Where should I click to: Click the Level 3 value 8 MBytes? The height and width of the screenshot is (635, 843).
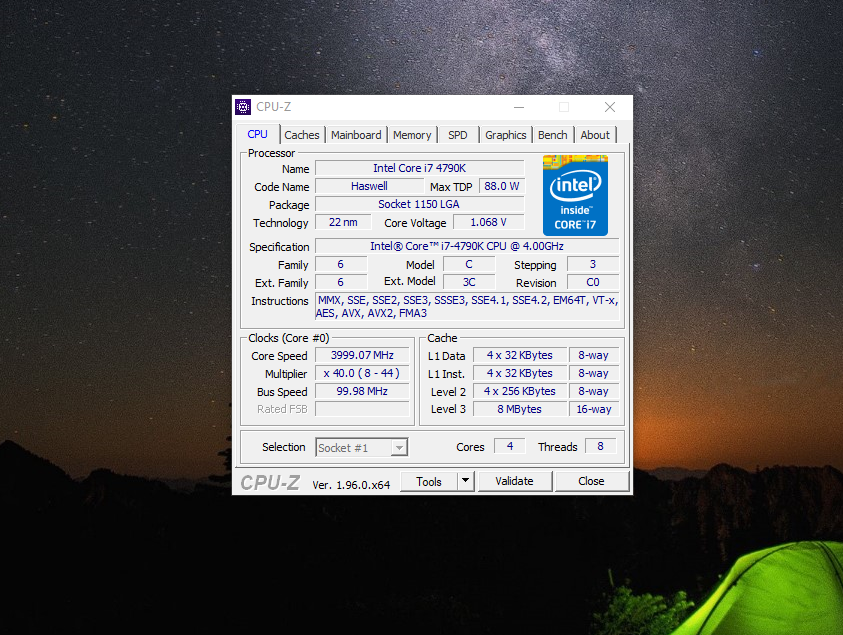pyautogui.click(x=520, y=409)
